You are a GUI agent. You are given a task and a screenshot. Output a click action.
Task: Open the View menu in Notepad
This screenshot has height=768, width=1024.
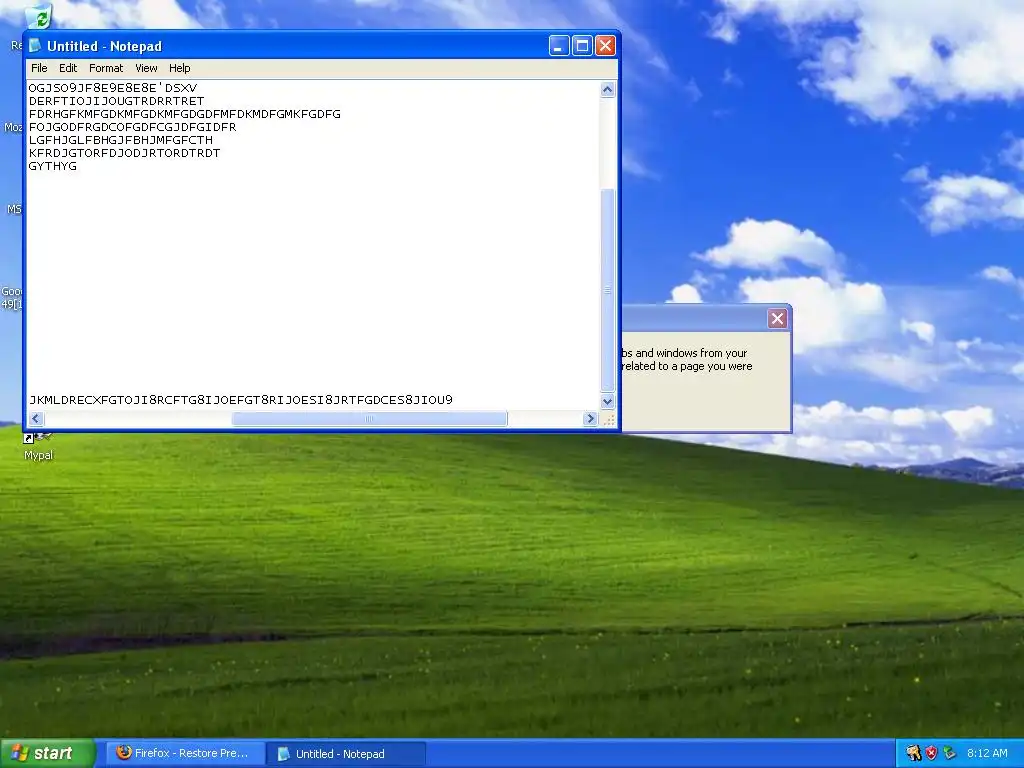(146, 68)
